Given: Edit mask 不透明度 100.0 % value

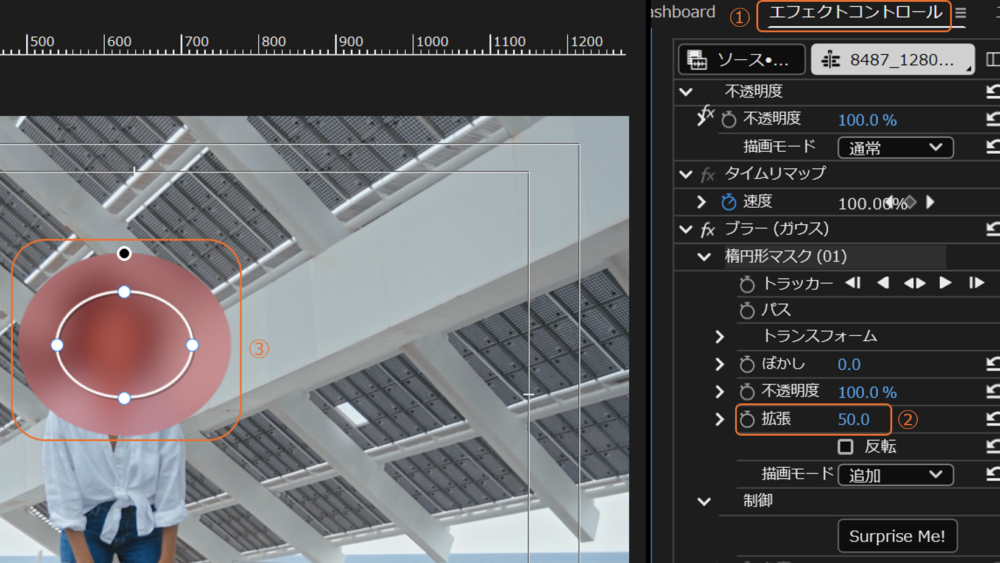Looking at the screenshot, I should tap(867, 391).
